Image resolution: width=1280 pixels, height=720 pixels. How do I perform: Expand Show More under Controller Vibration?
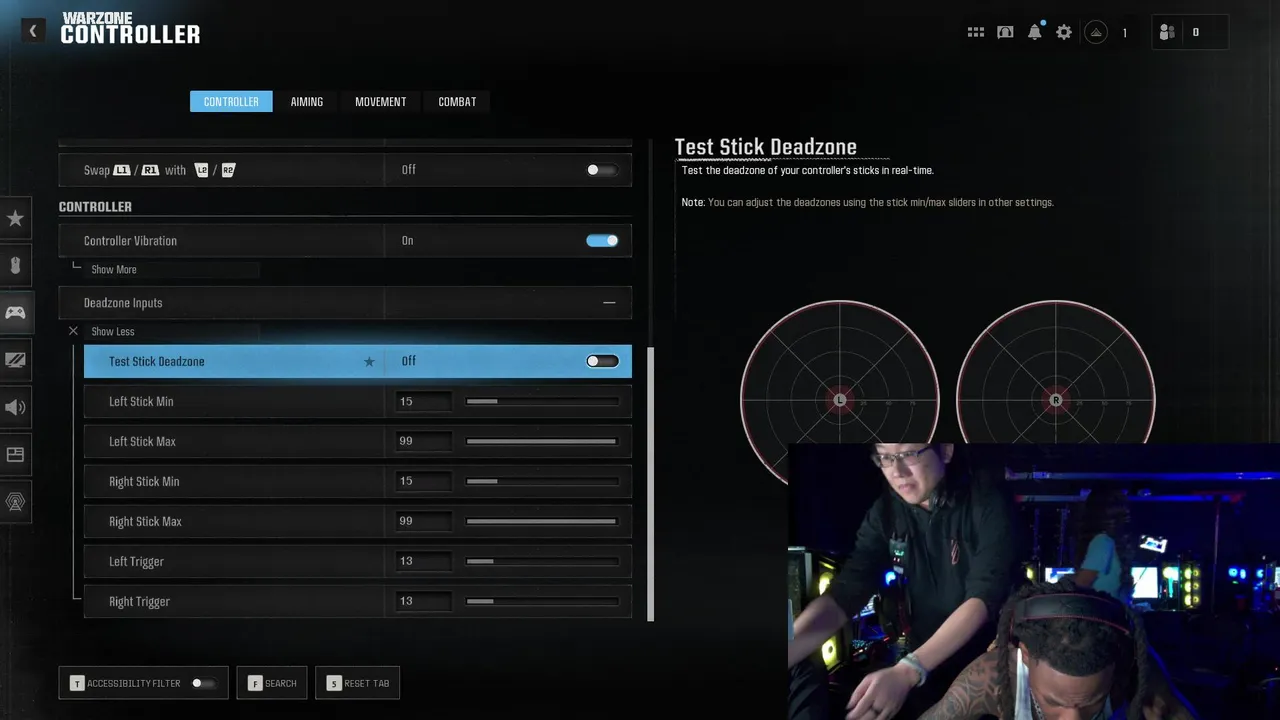pyautogui.click(x=114, y=270)
